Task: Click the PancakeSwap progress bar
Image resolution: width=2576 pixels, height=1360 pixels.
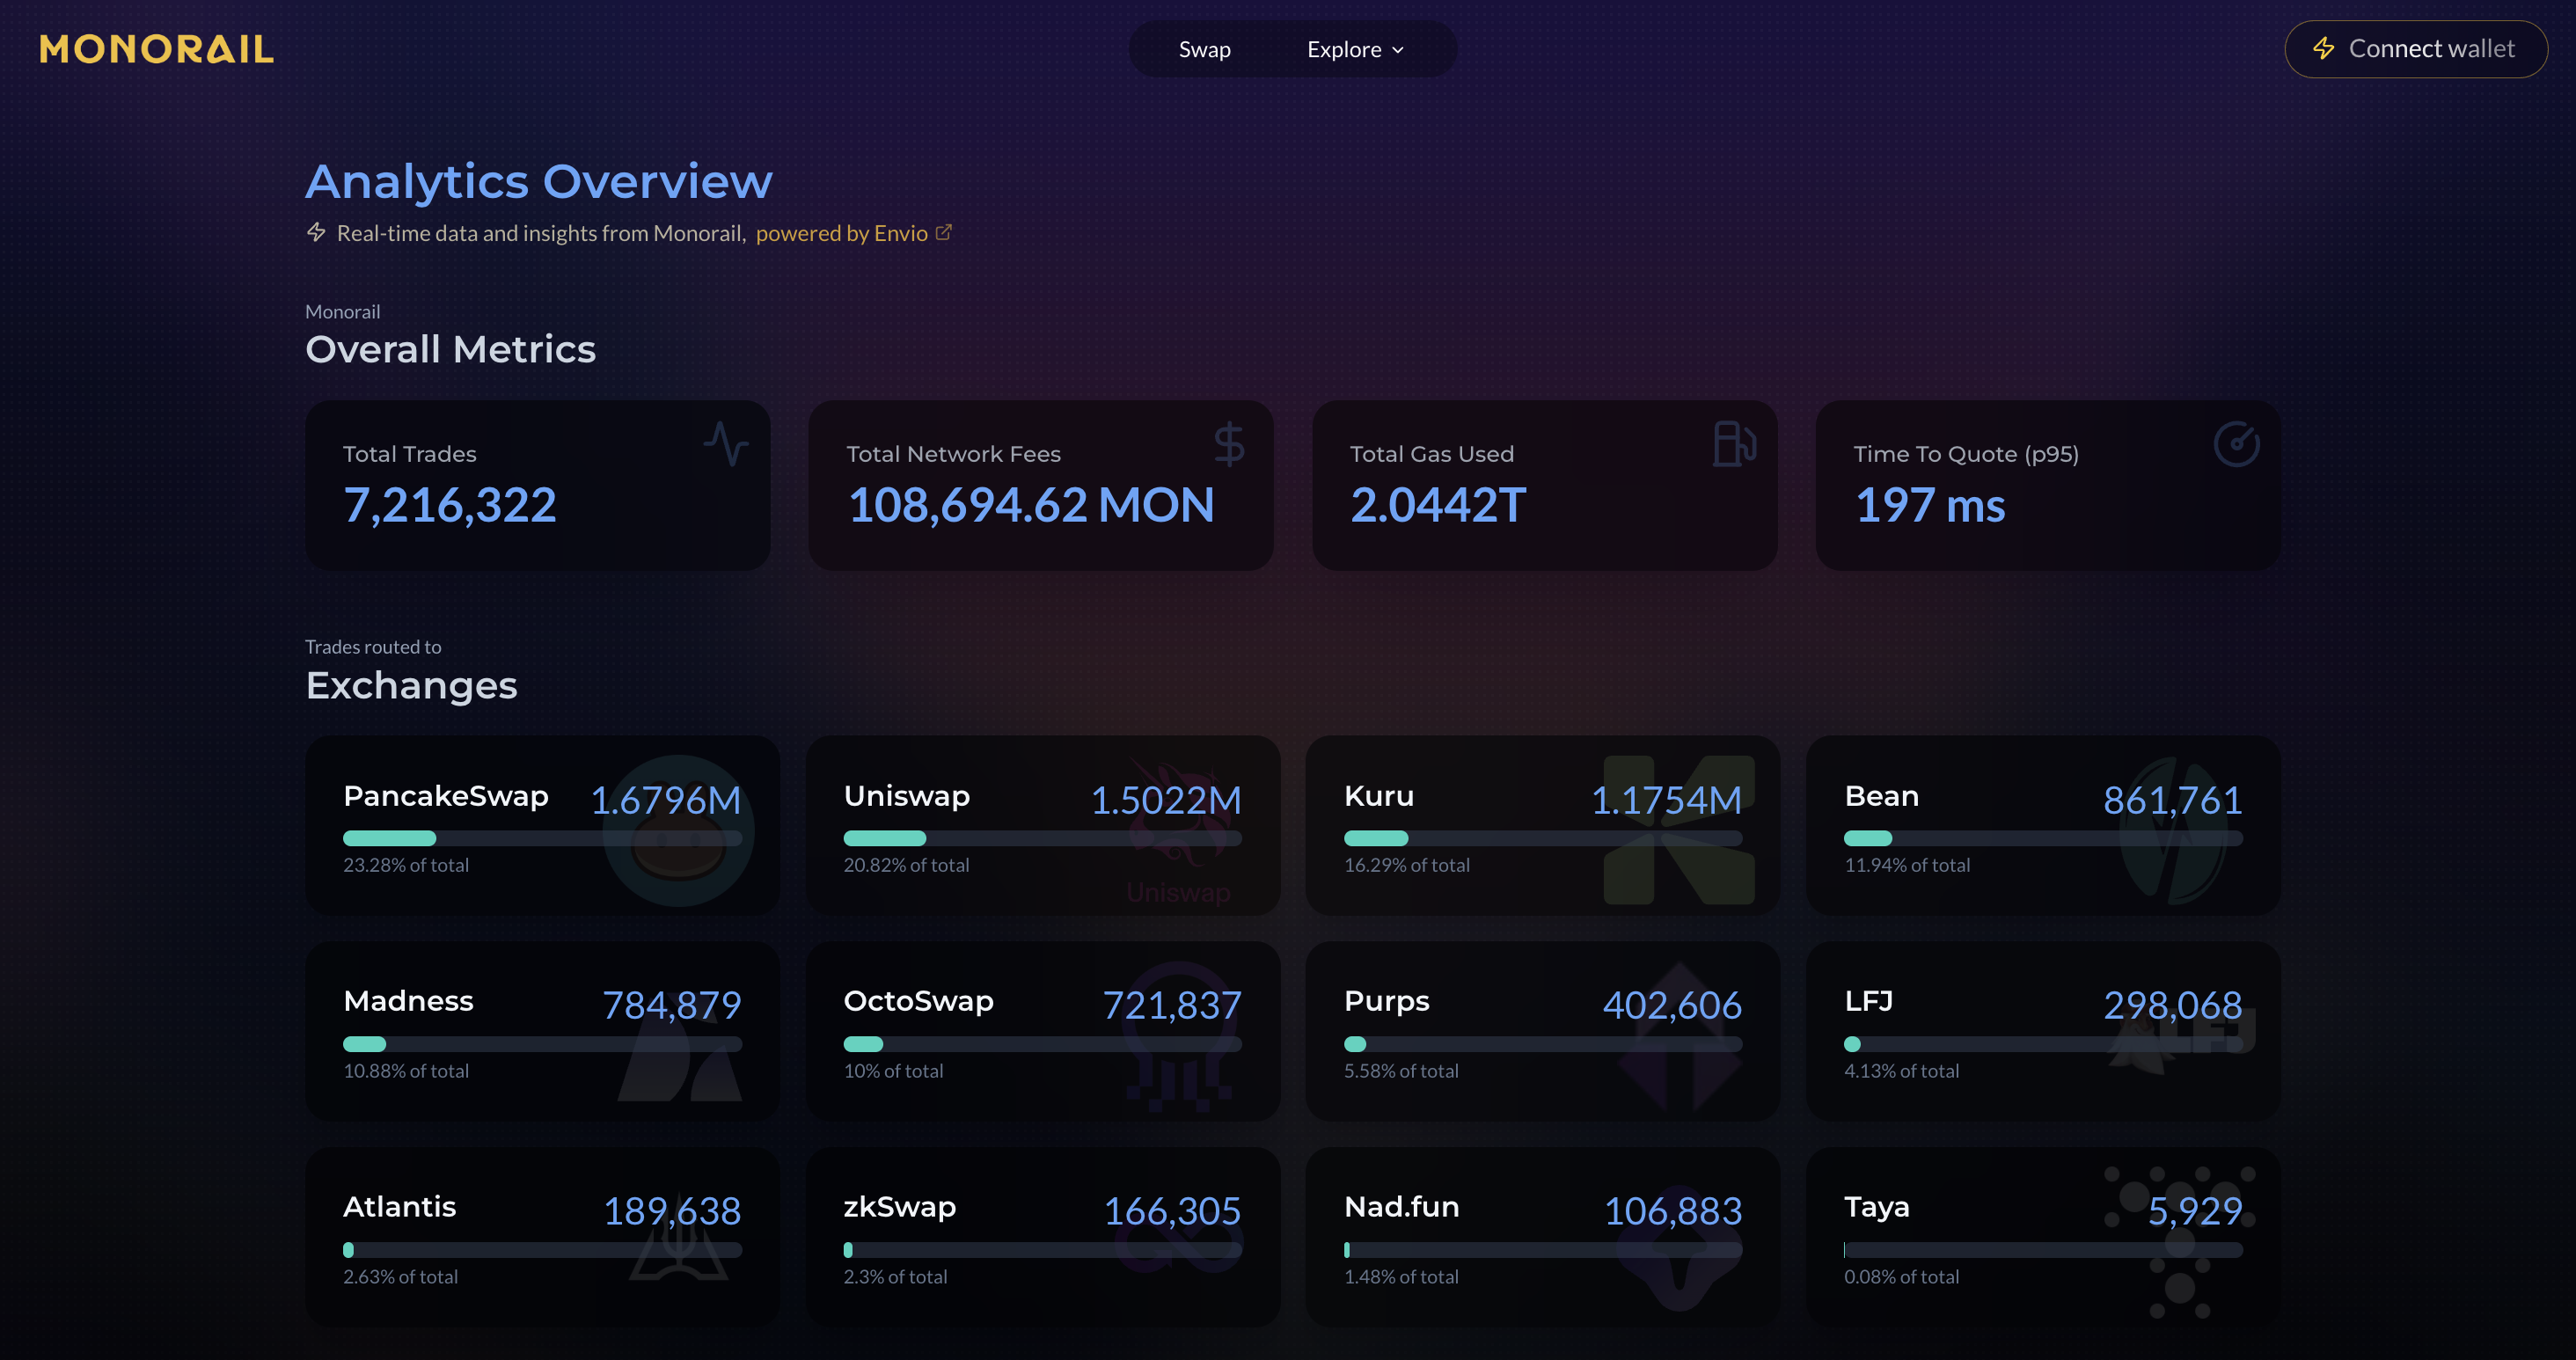Action: pos(542,838)
